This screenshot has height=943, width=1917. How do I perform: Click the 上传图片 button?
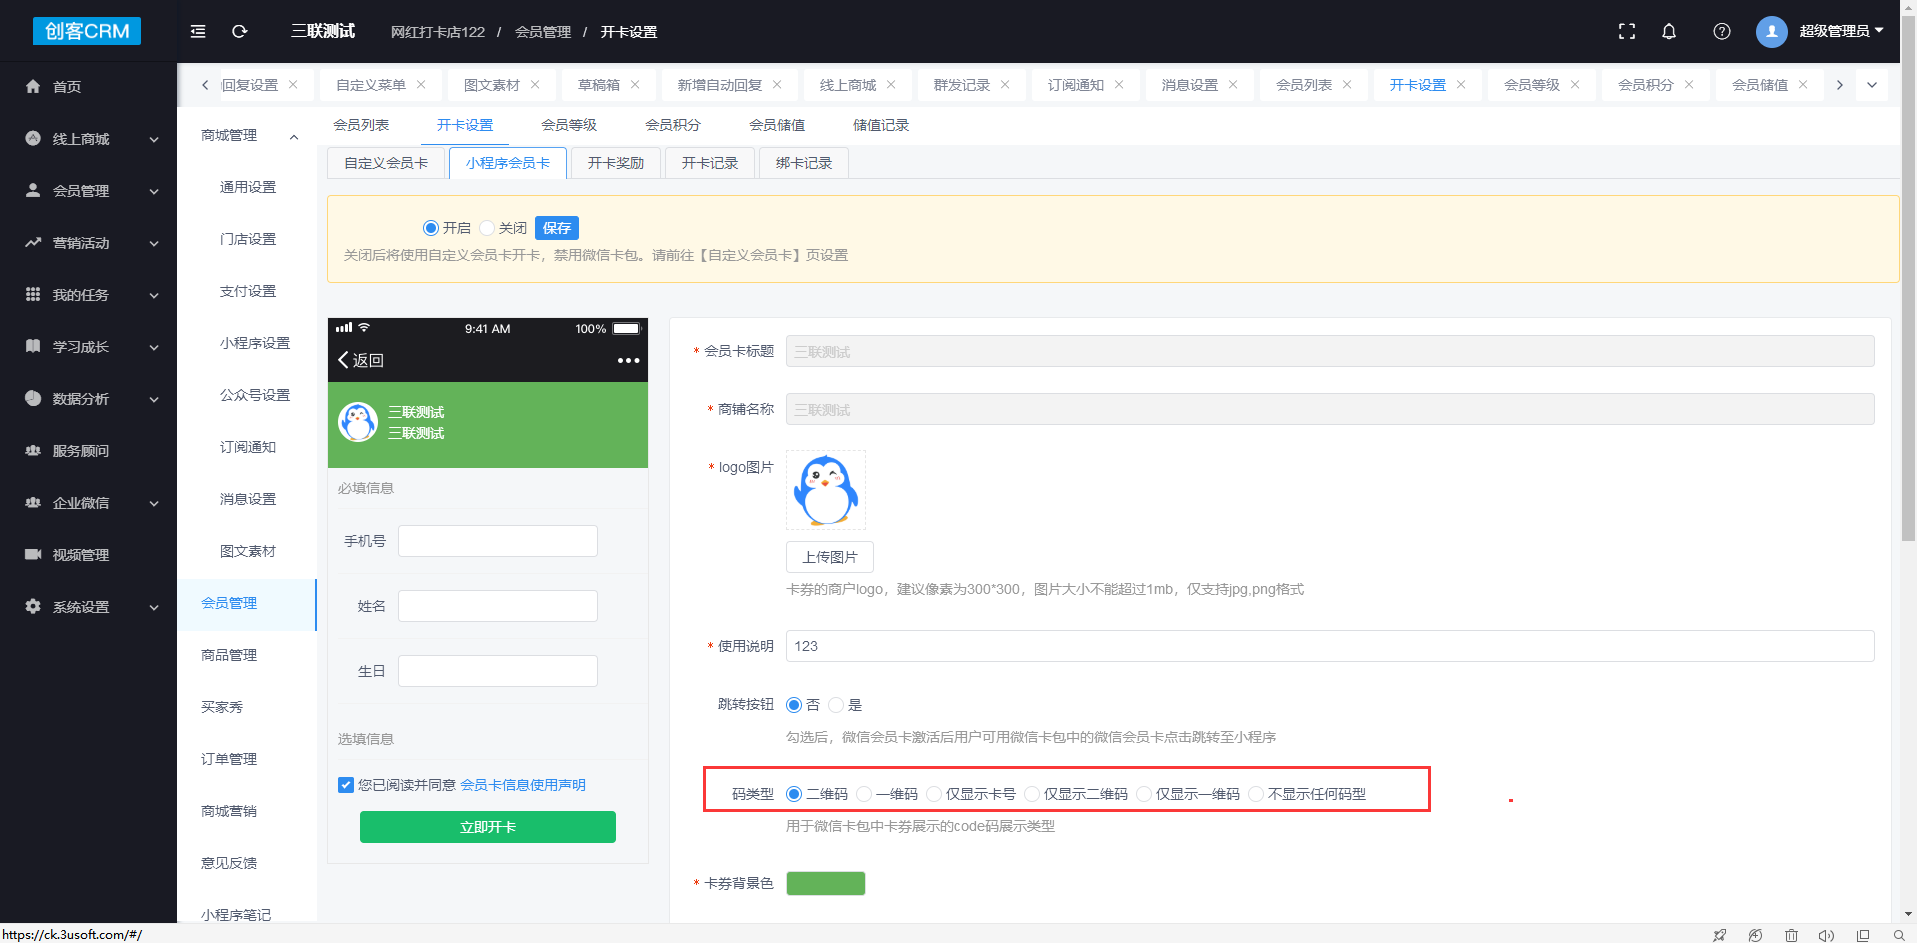(830, 557)
